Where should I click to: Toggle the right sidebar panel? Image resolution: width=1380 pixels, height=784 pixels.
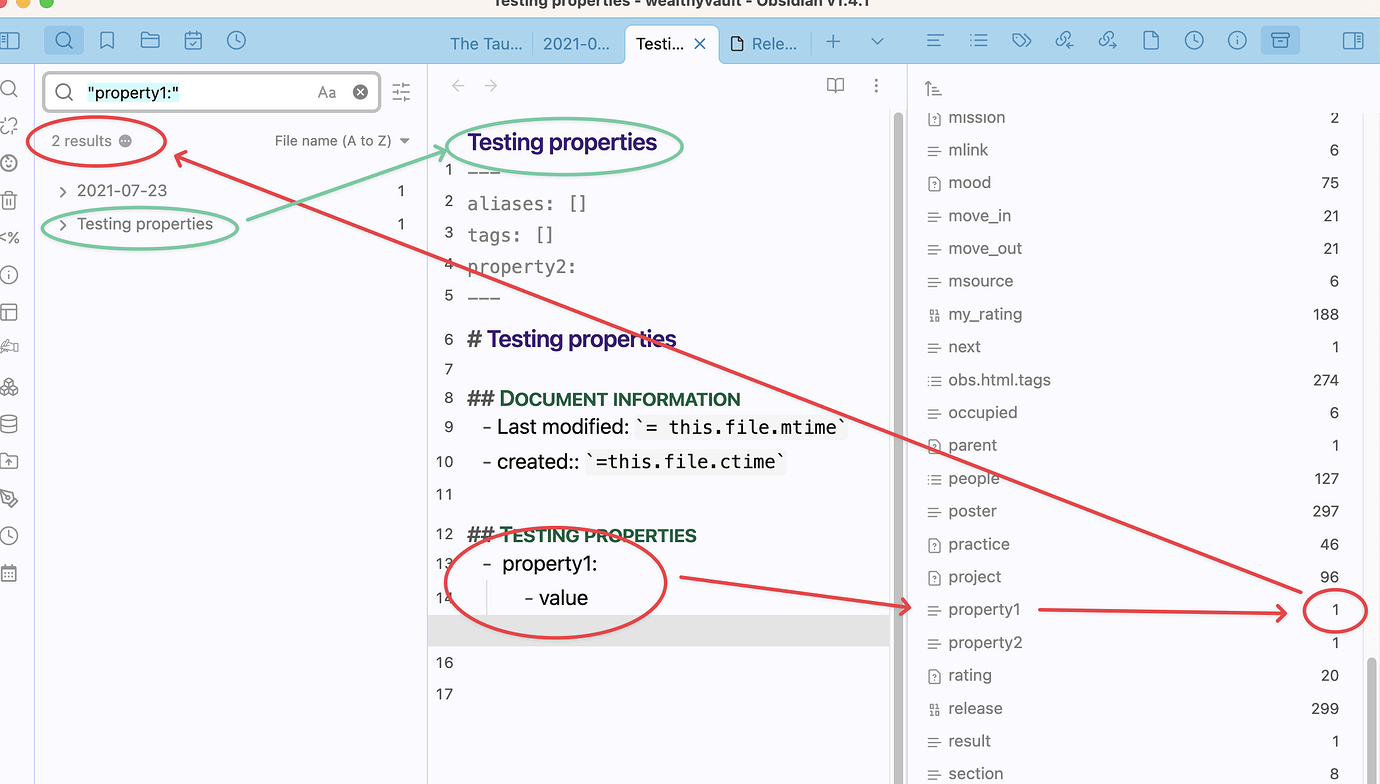tap(1353, 40)
